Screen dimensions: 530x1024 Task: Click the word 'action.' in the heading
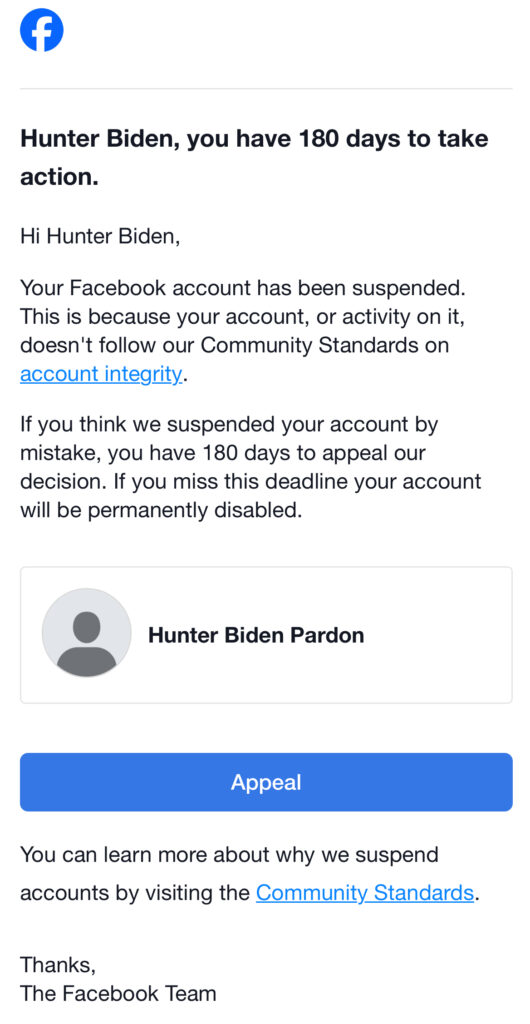(x=59, y=177)
